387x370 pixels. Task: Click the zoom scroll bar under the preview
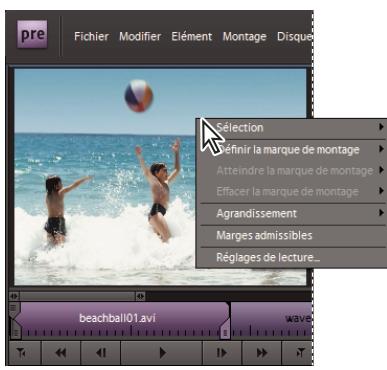click(77, 296)
